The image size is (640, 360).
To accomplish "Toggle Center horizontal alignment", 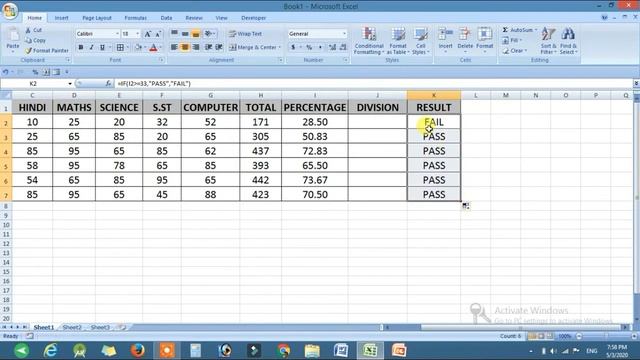I will pyautogui.click(x=185, y=47).
